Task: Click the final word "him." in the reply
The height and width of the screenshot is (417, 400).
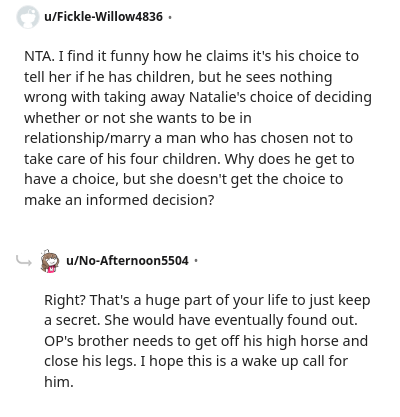Action: coord(58,382)
